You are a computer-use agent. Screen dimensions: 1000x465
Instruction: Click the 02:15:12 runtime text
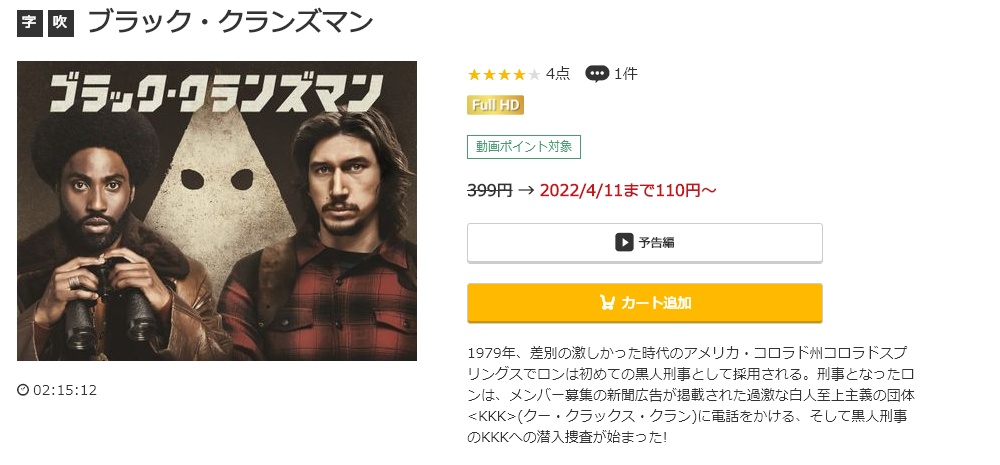pyautogui.click(x=65, y=390)
